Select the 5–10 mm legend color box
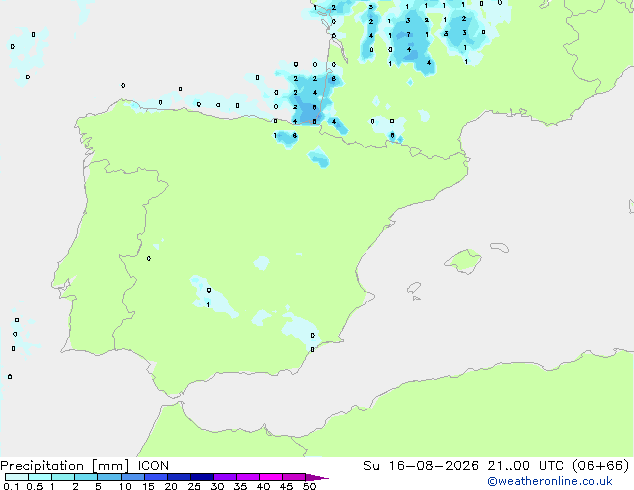634x490 pixels. click(109, 477)
